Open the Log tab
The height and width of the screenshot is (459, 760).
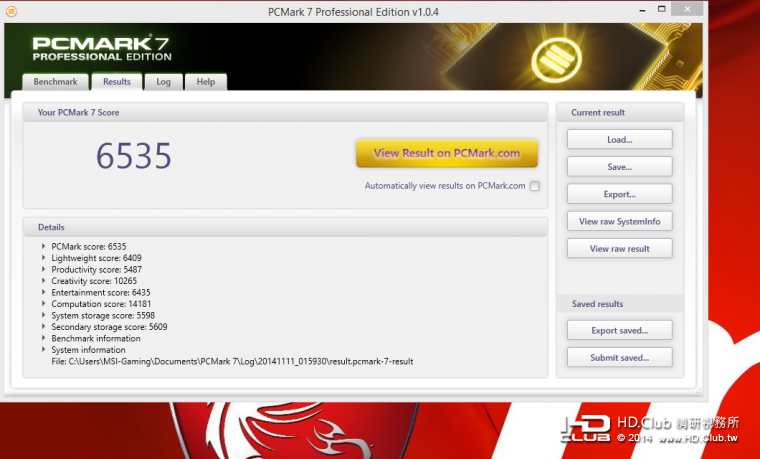163,82
